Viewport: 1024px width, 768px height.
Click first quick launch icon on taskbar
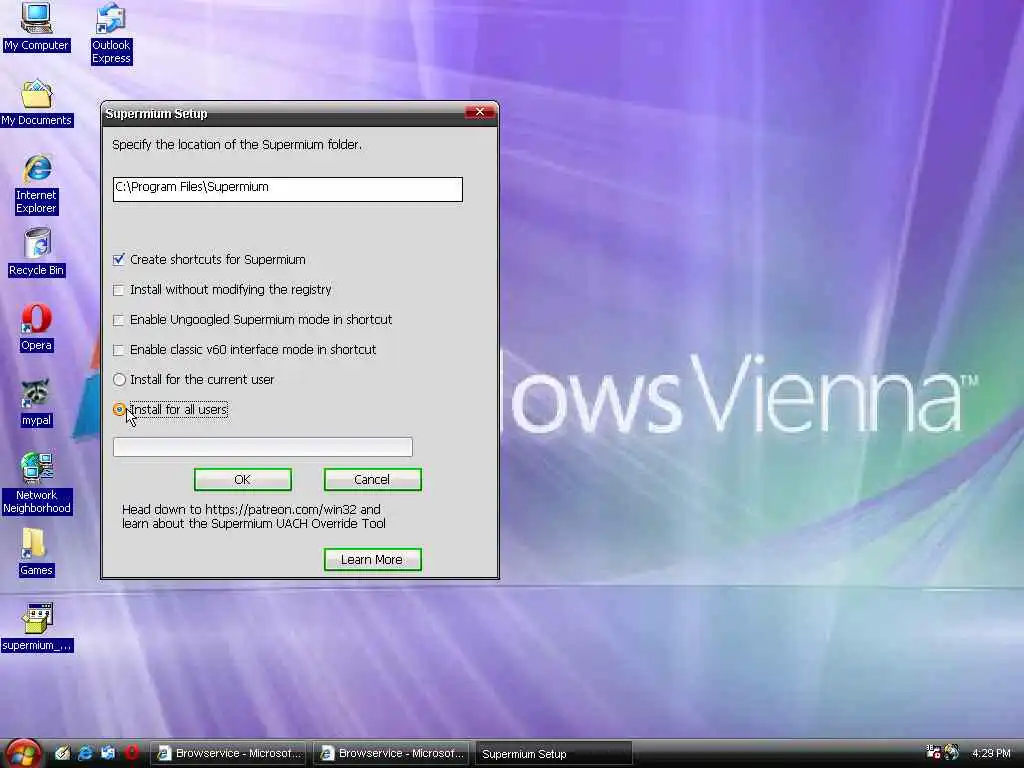tap(62, 753)
